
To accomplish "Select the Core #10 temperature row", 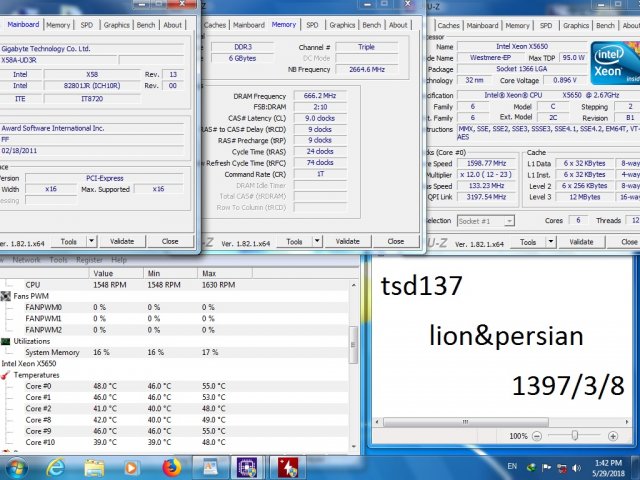I will (175, 442).
